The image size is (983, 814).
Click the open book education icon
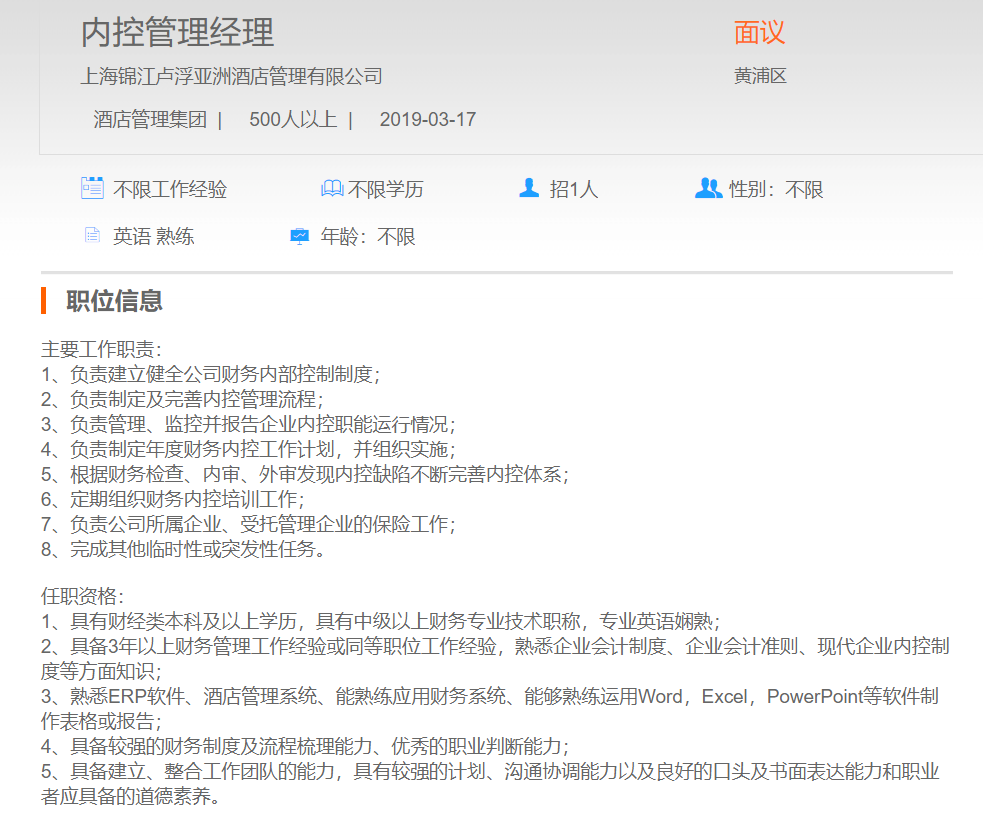click(332, 189)
